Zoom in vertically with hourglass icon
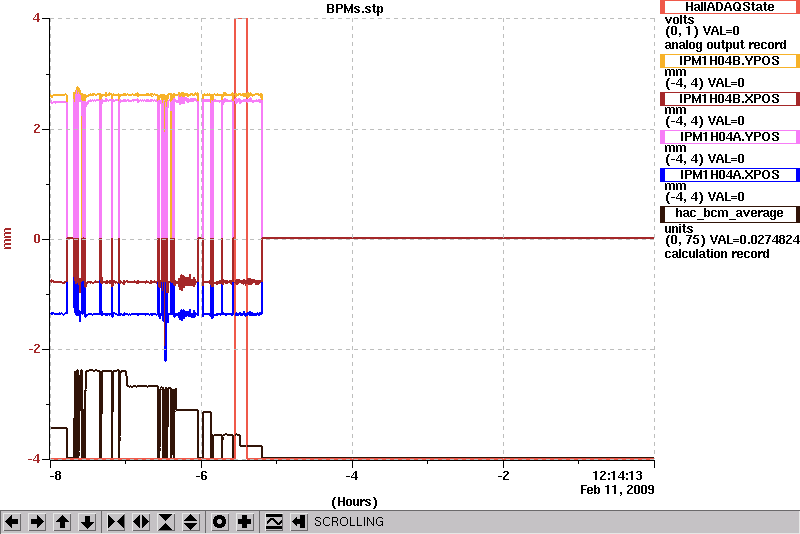 pos(166,522)
